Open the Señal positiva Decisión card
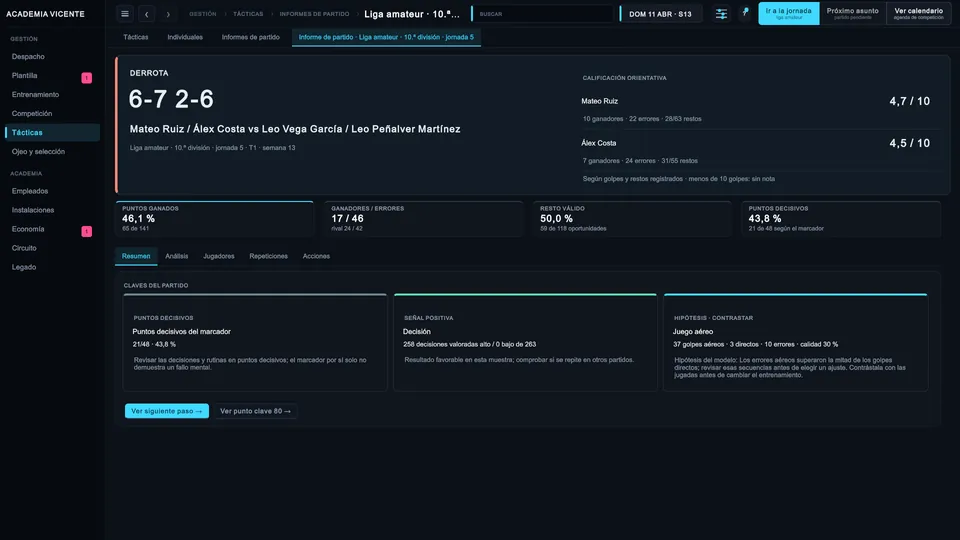The image size is (960, 540). (x=525, y=342)
